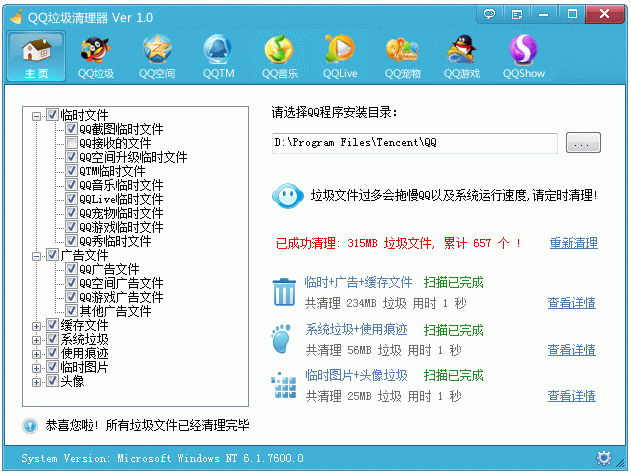Check the QQ接收的文件 checkbox

click(71, 143)
